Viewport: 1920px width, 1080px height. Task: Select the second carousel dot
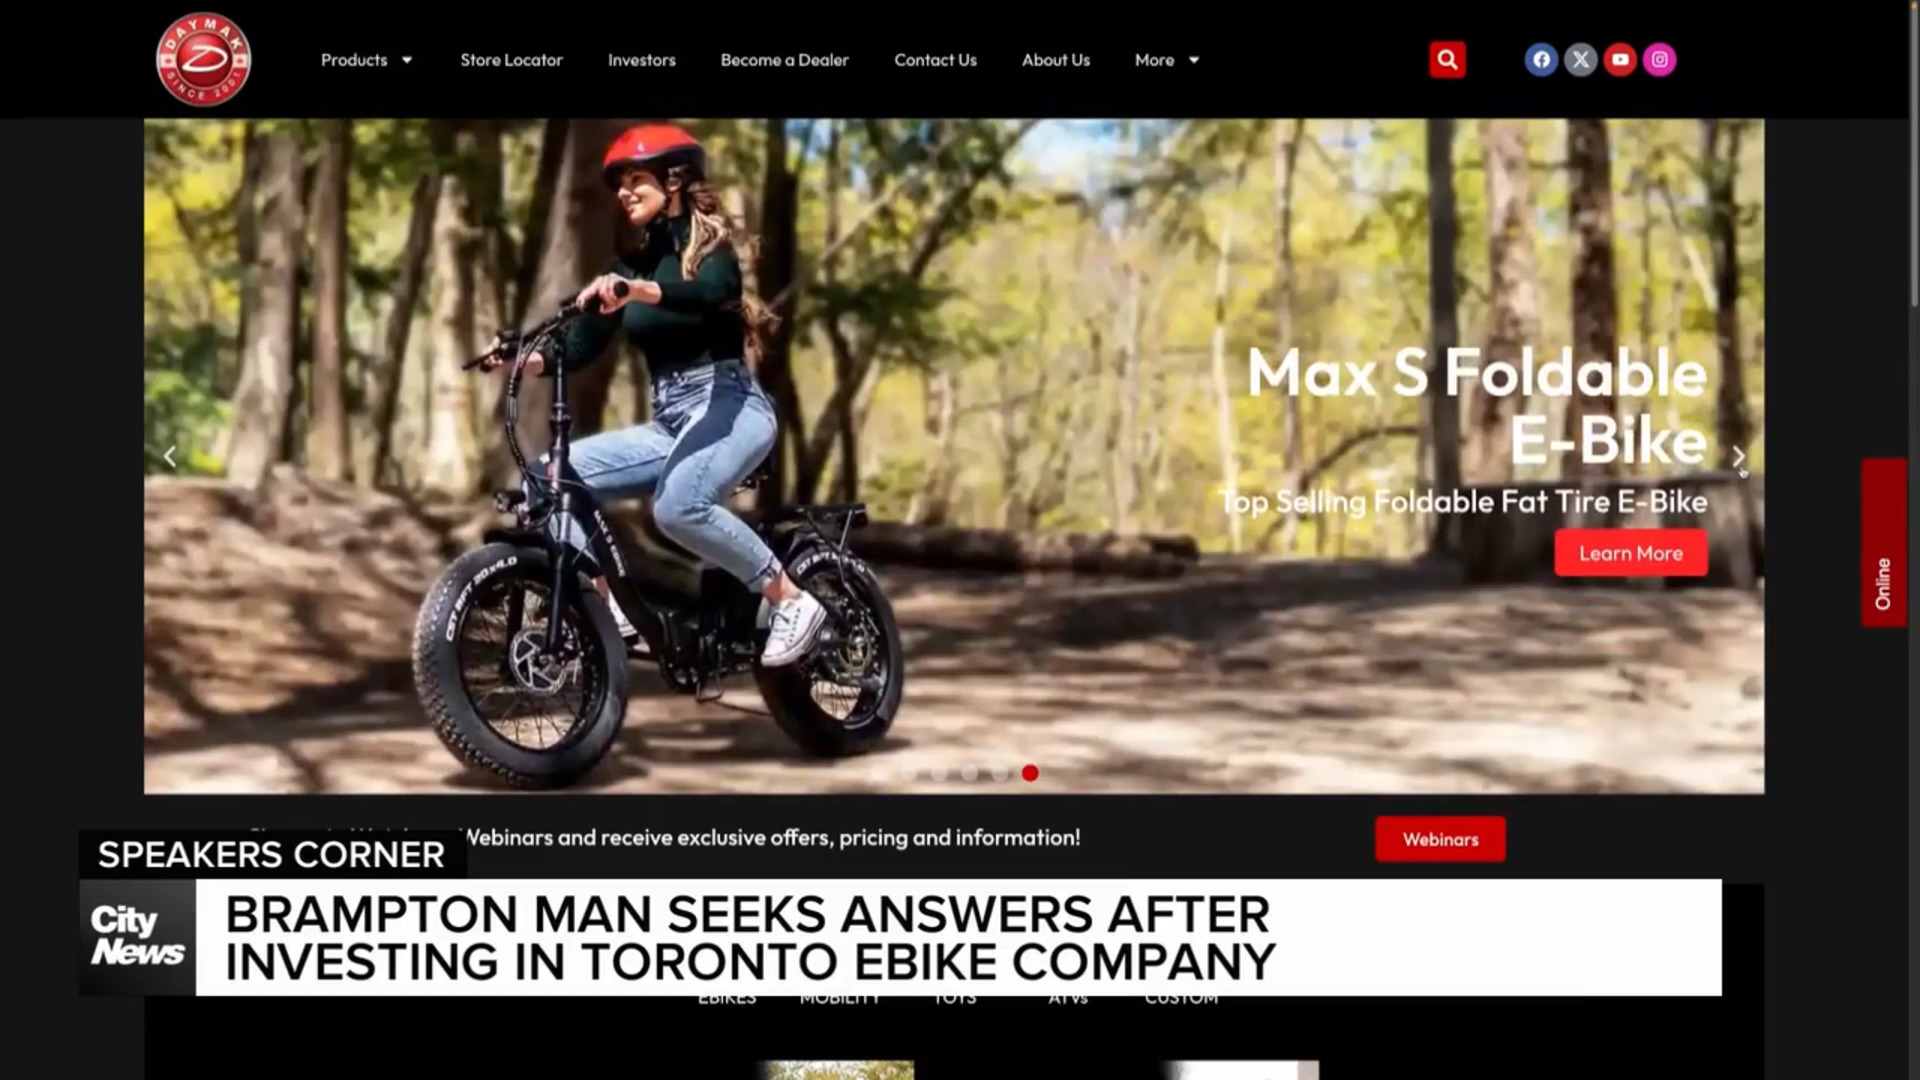(908, 773)
